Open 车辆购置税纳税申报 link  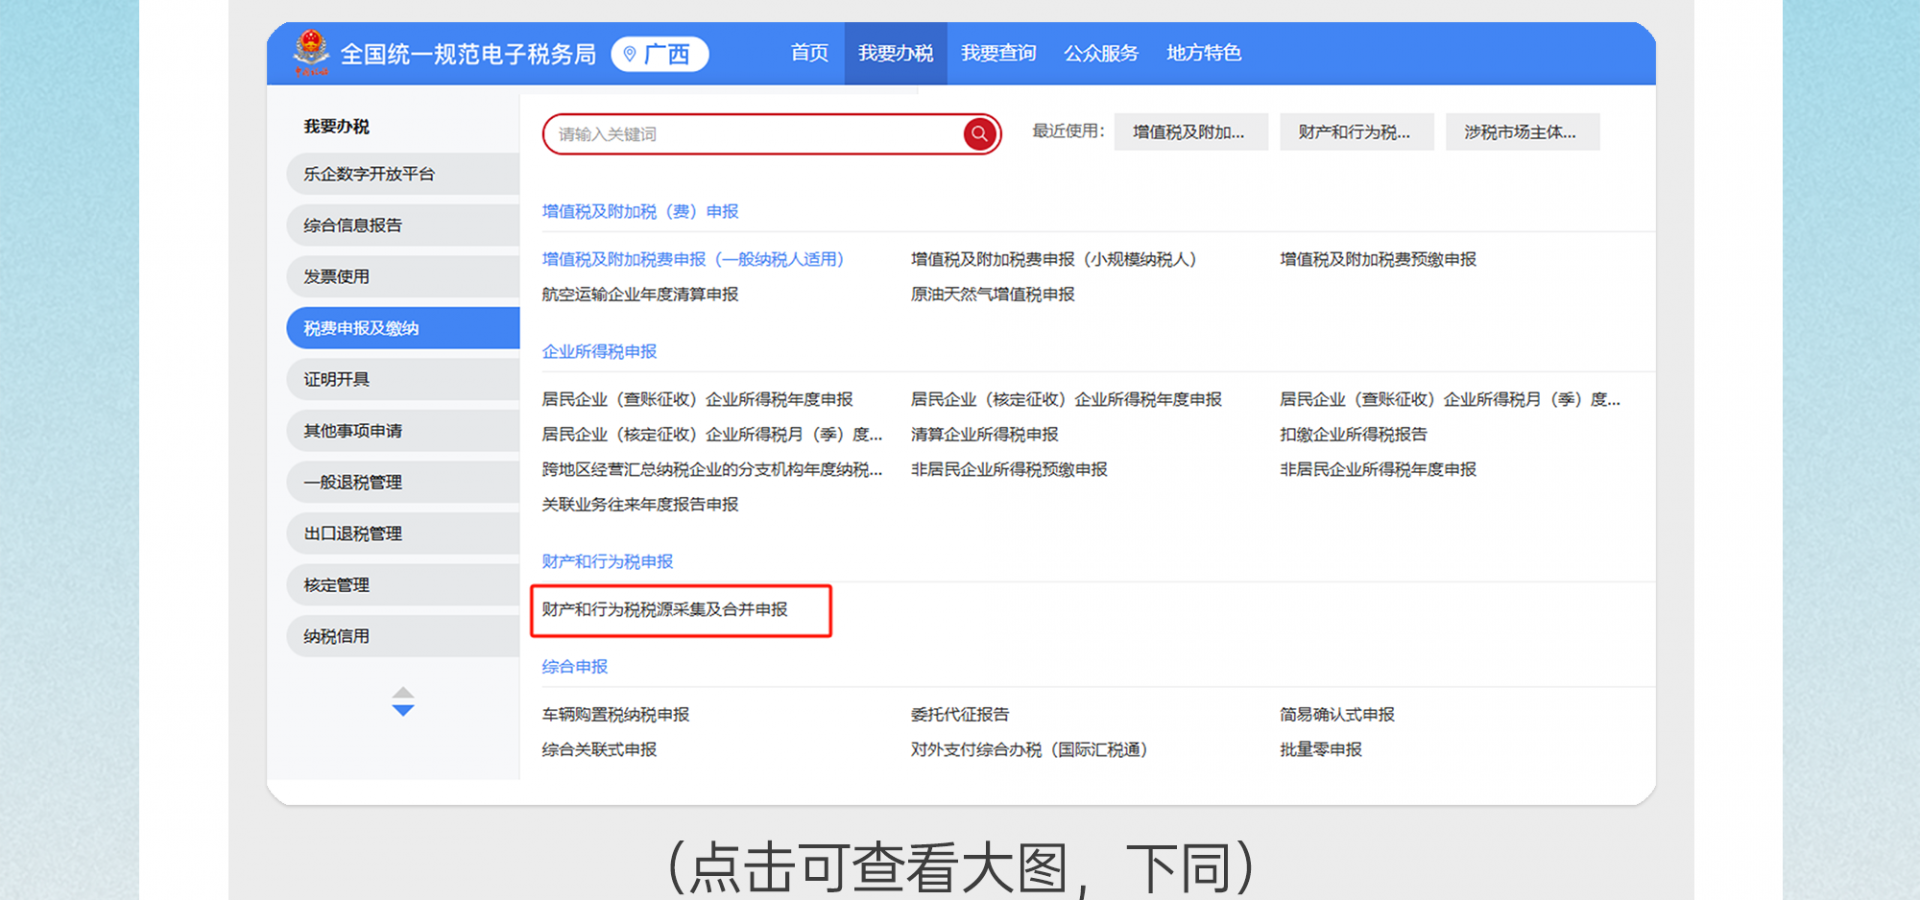[x=616, y=715]
